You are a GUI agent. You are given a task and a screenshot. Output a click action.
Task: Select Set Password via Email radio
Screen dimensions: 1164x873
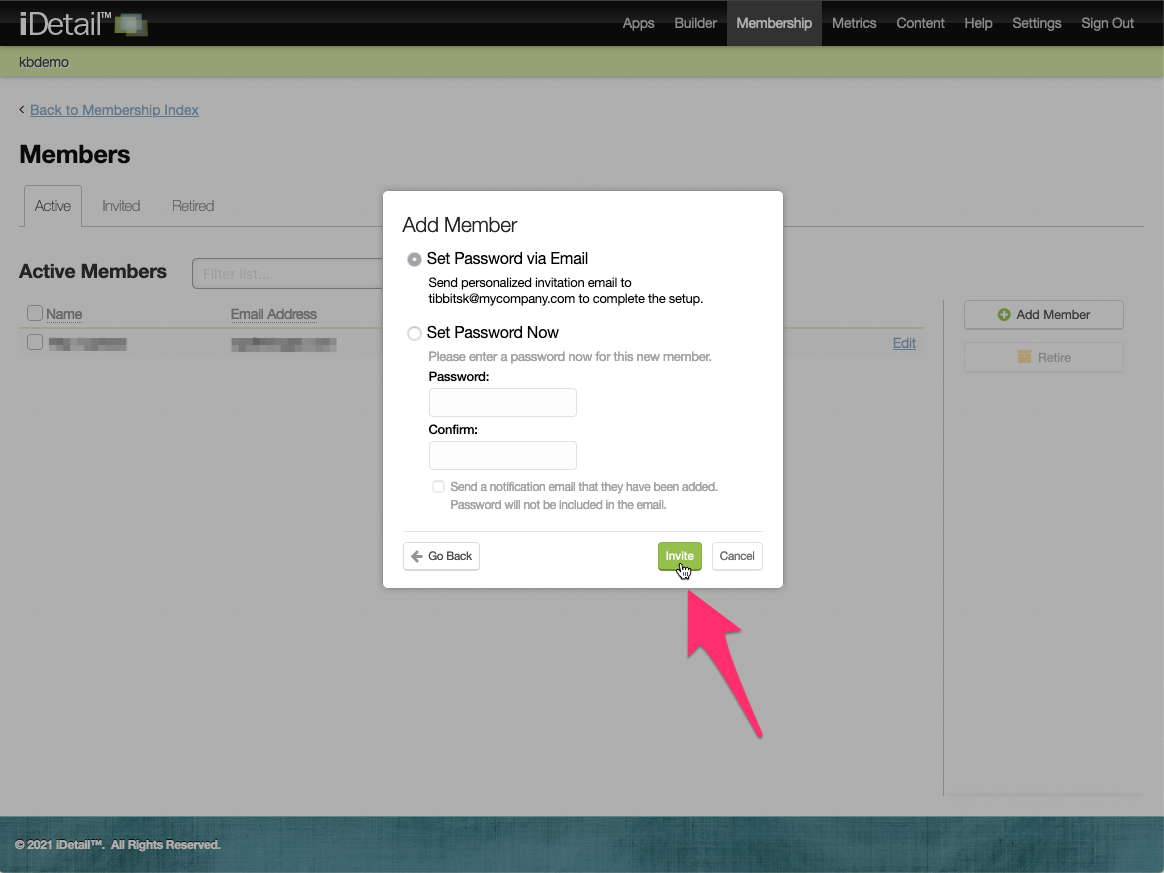pyautogui.click(x=414, y=259)
